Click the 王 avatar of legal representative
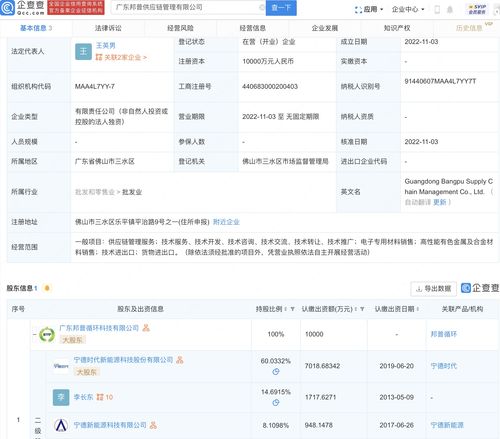This screenshot has width=500, height=439. (83, 52)
